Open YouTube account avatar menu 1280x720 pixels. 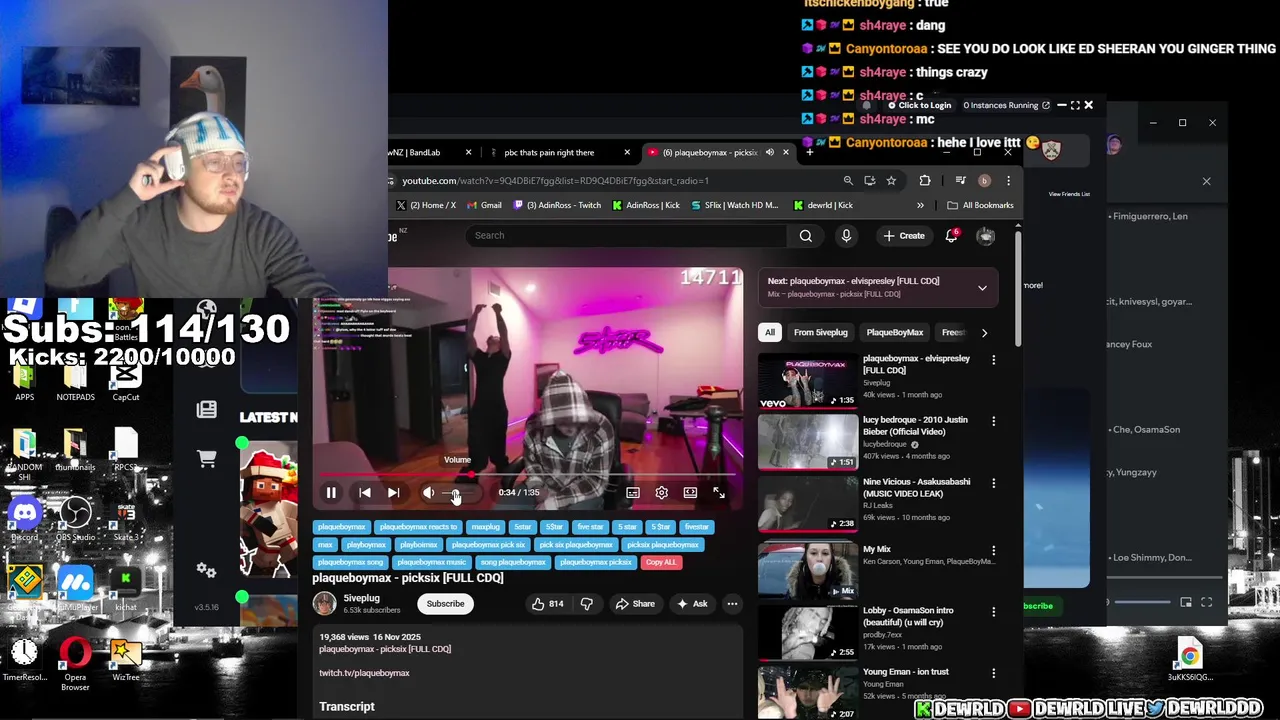tap(986, 236)
